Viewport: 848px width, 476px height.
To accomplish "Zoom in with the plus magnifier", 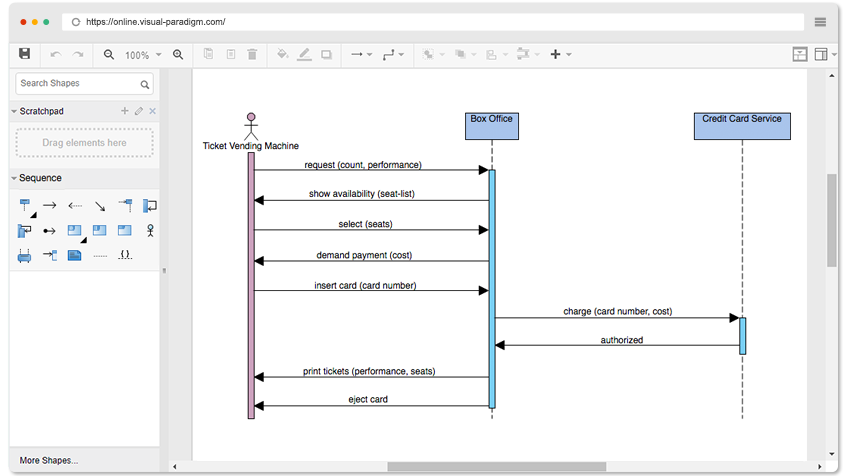I will 178,55.
